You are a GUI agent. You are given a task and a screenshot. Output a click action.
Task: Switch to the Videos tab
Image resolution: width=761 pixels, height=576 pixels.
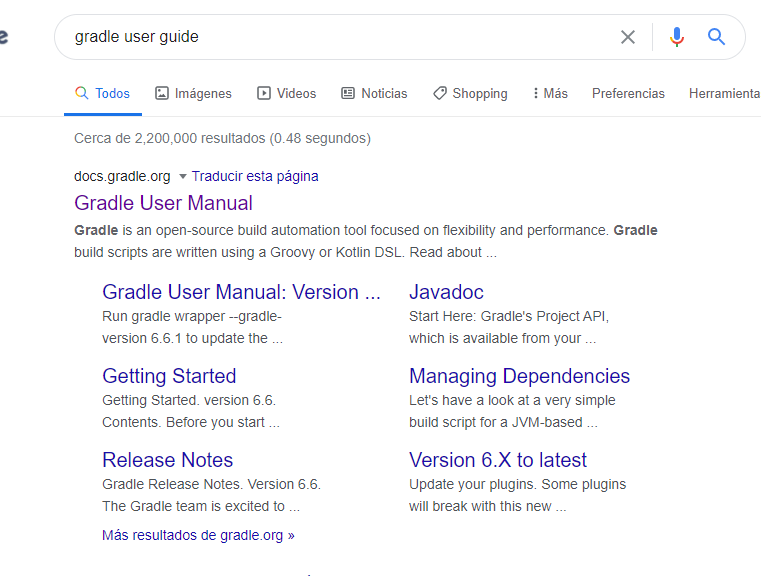[286, 93]
